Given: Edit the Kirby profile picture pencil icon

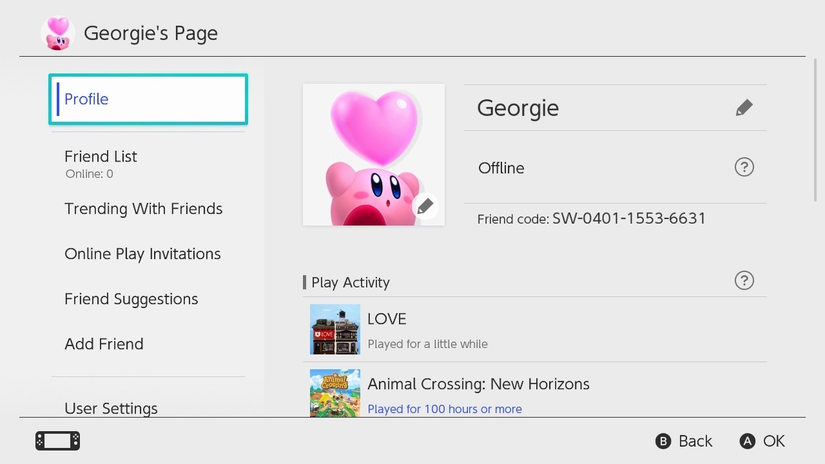Looking at the screenshot, I should tap(425, 206).
